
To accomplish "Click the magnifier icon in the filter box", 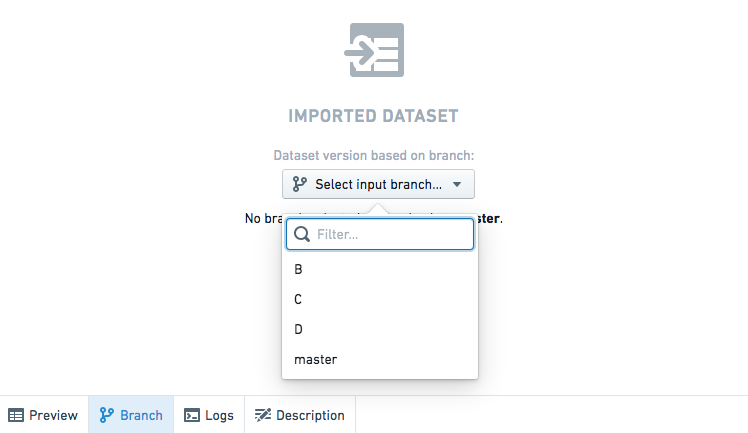I will point(302,234).
